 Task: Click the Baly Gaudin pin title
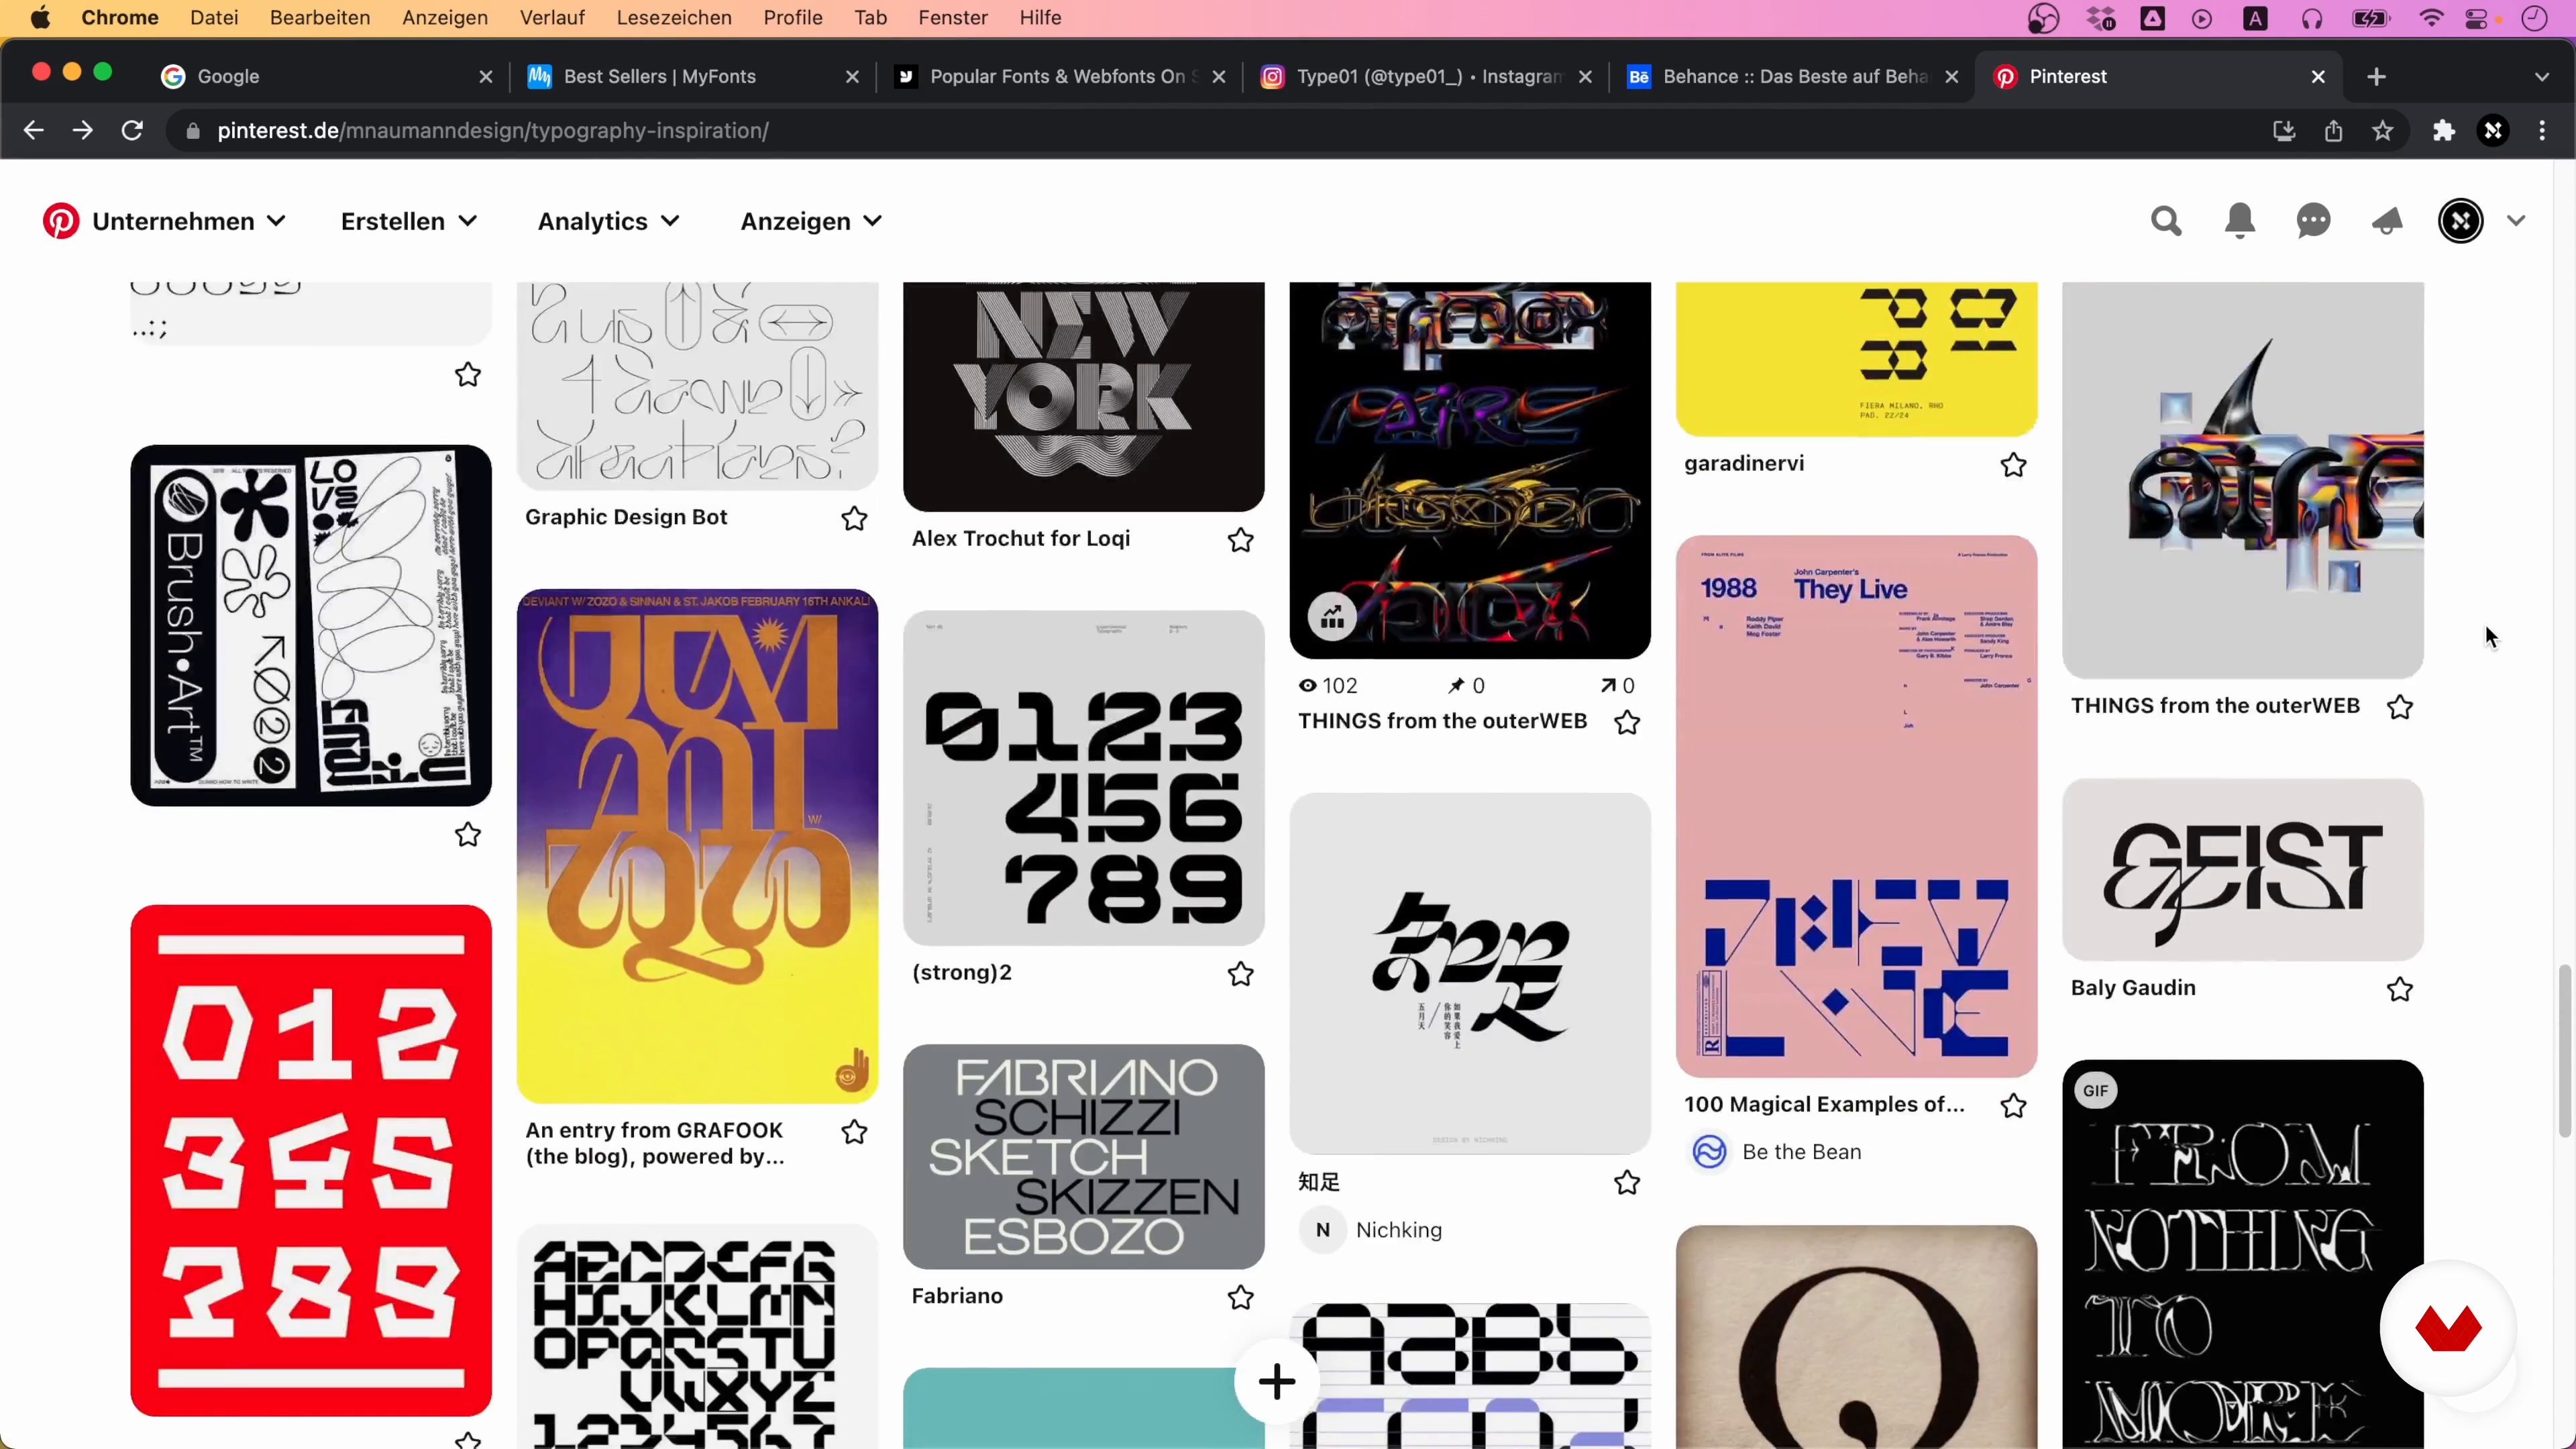click(x=2133, y=988)
